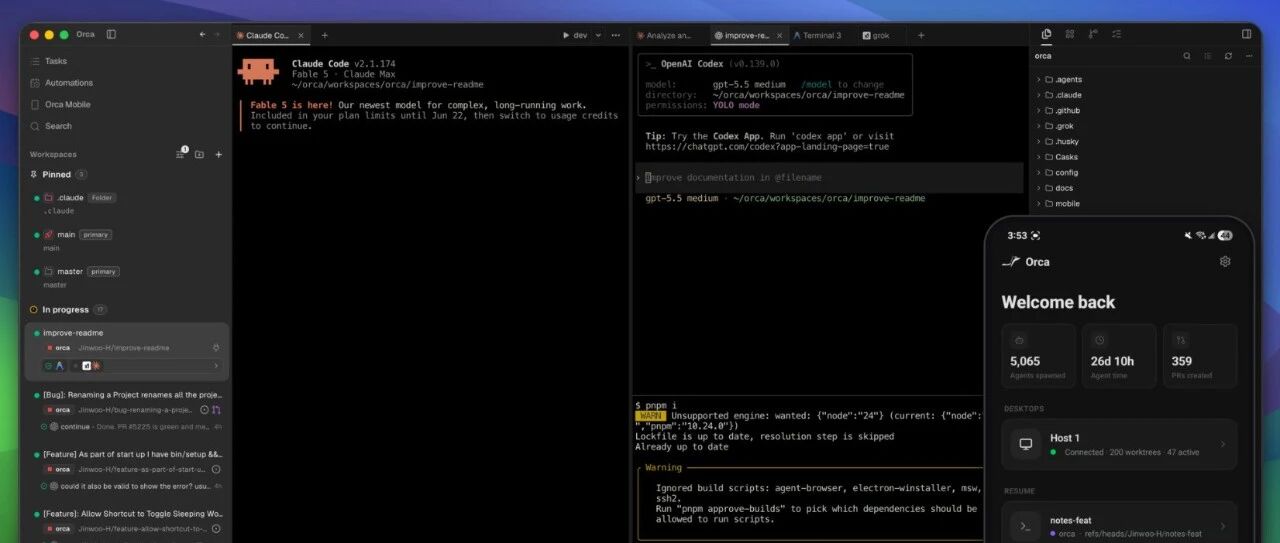The height and width of the screenshot is (543, 1280).
Task: Tap PRs created 359 stat card
Action: click(x=1200, y=356)
